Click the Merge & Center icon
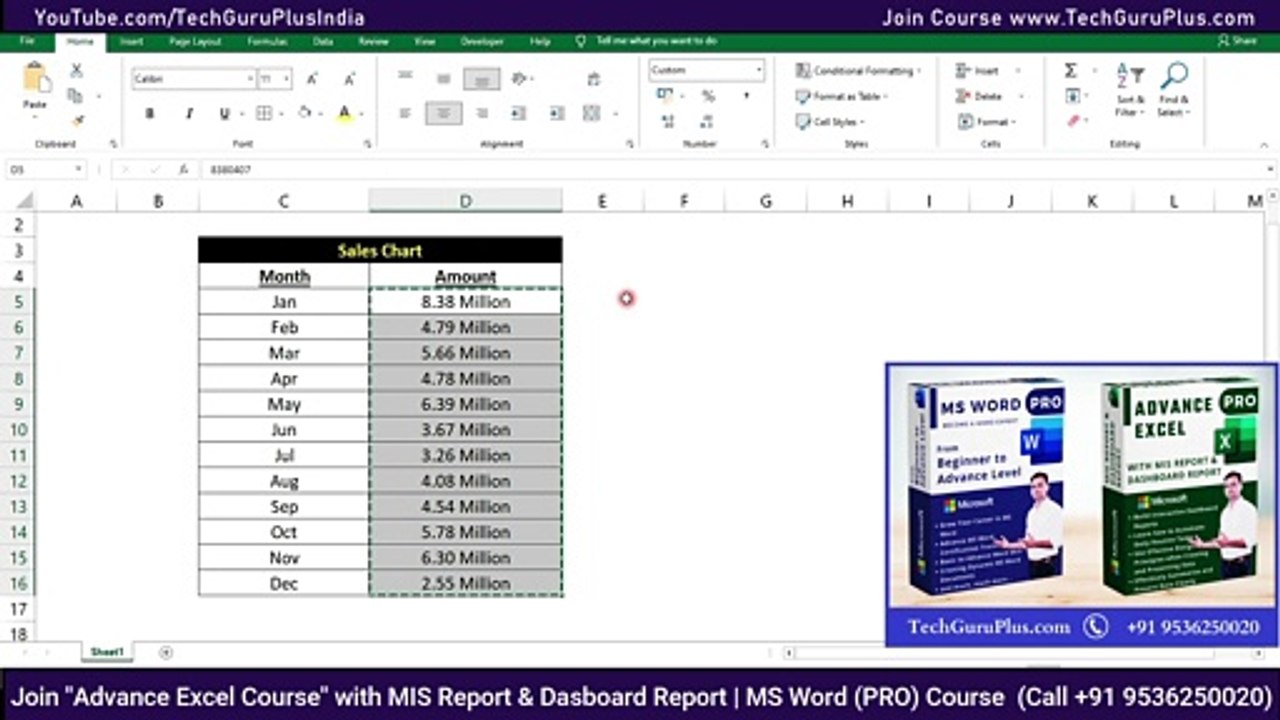The height and width of the screenshot is (720, 1280). tap(592, 113)
